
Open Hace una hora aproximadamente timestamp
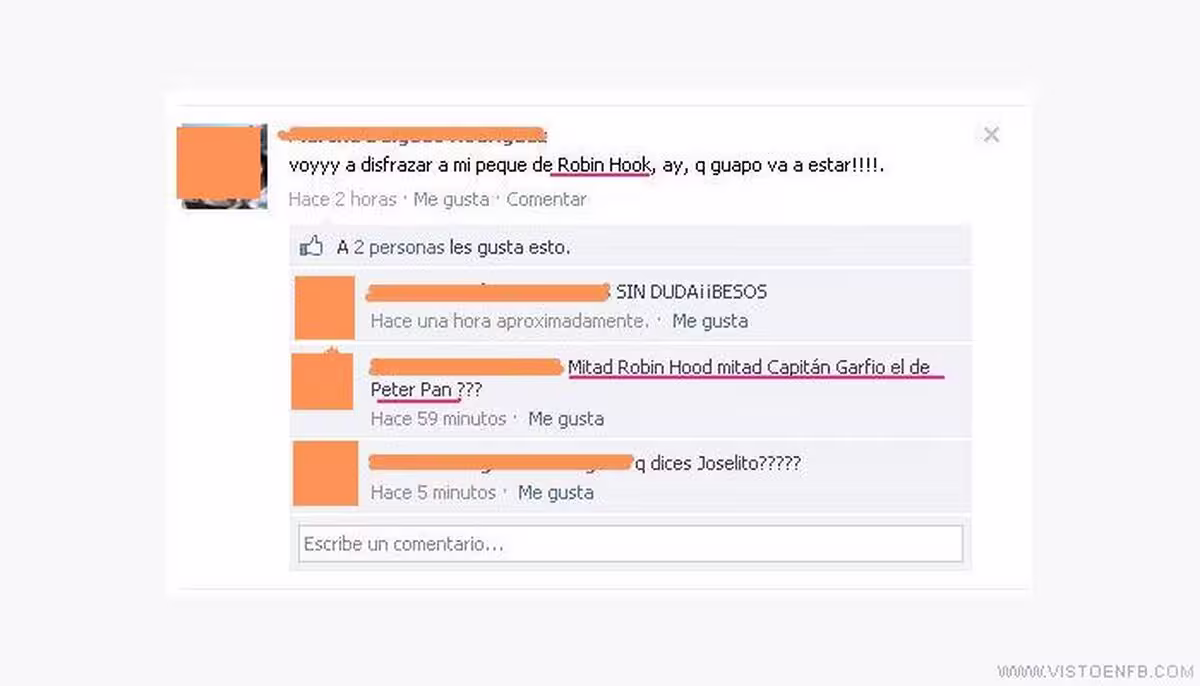[509, 321]
